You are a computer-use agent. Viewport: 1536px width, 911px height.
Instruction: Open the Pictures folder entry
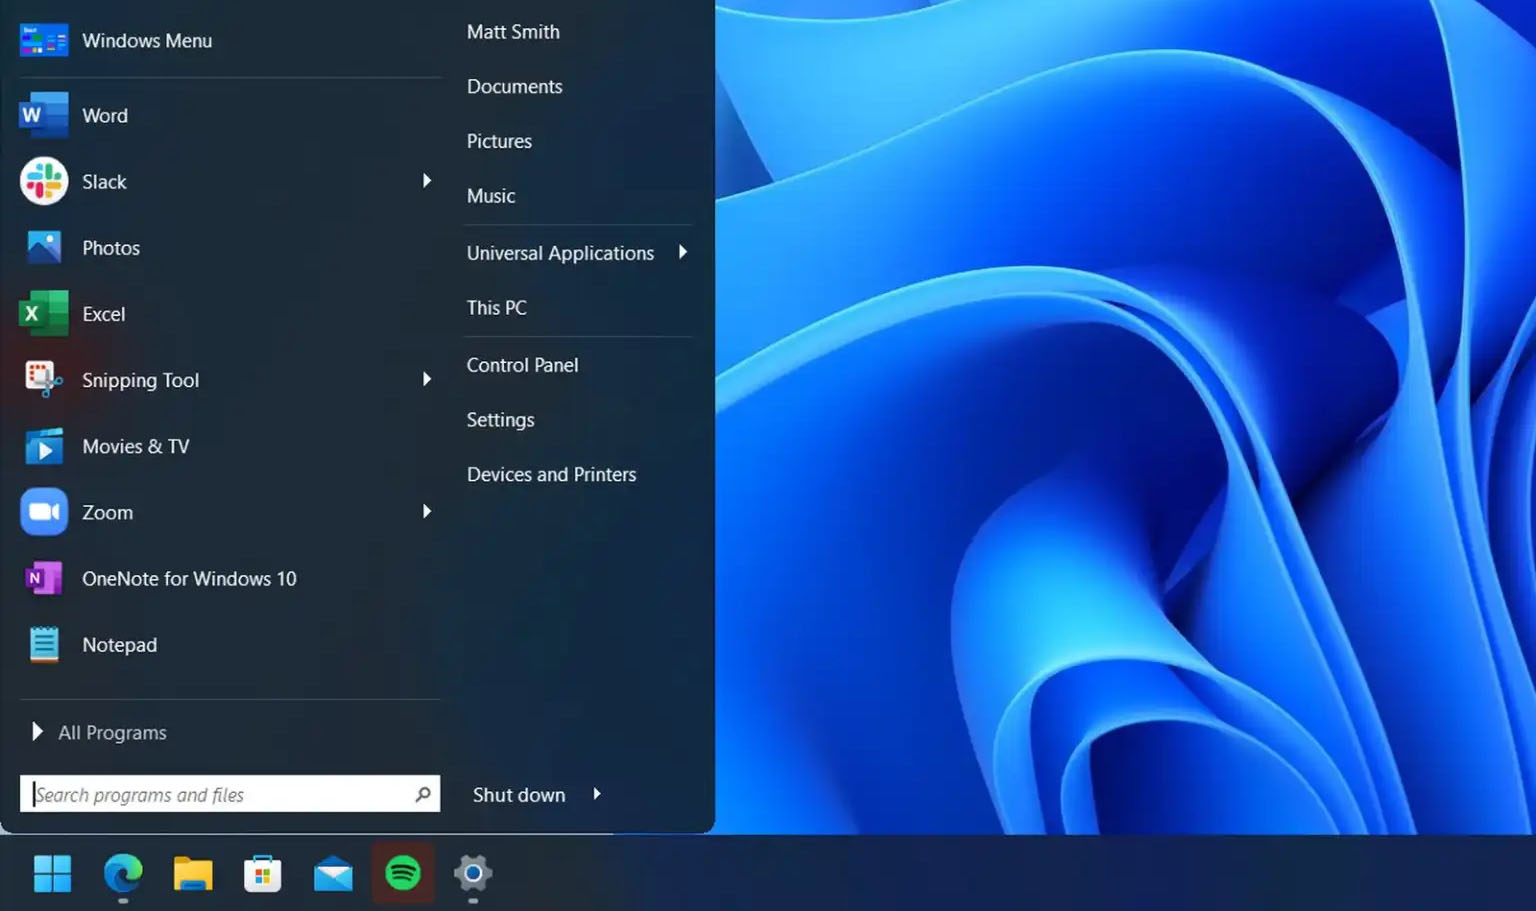pos(499,141)
